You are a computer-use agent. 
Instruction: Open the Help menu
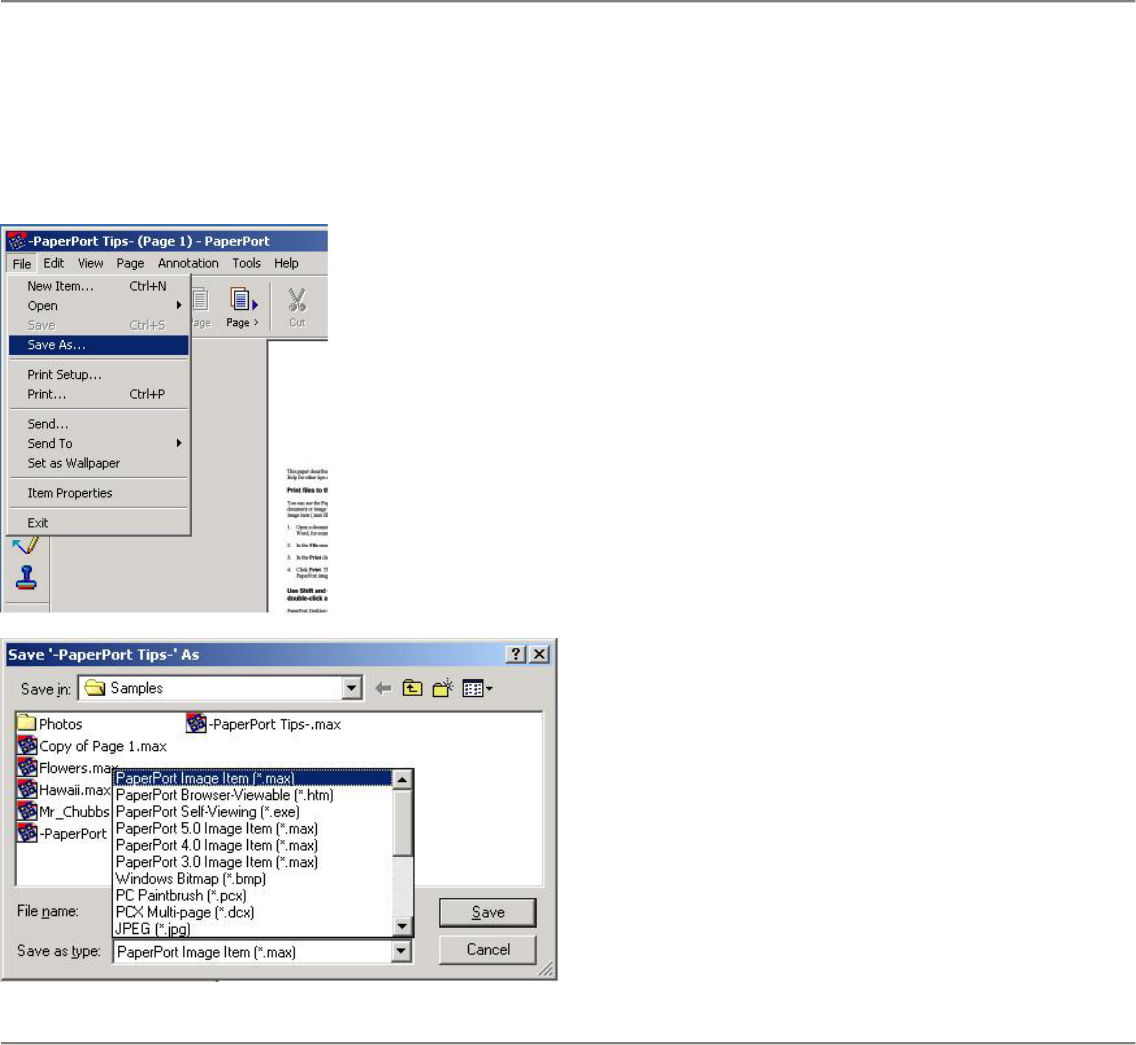tap(286, 263)
